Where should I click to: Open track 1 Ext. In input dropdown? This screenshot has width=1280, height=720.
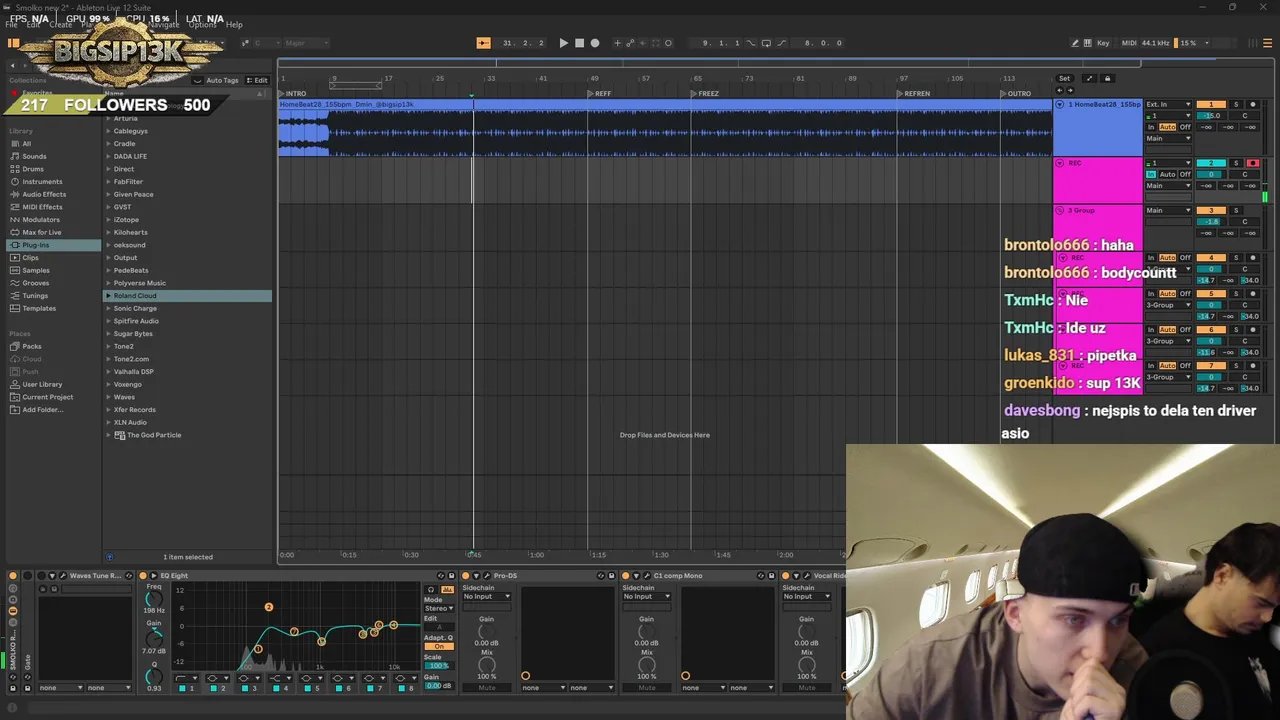(x=1169, y=105)
